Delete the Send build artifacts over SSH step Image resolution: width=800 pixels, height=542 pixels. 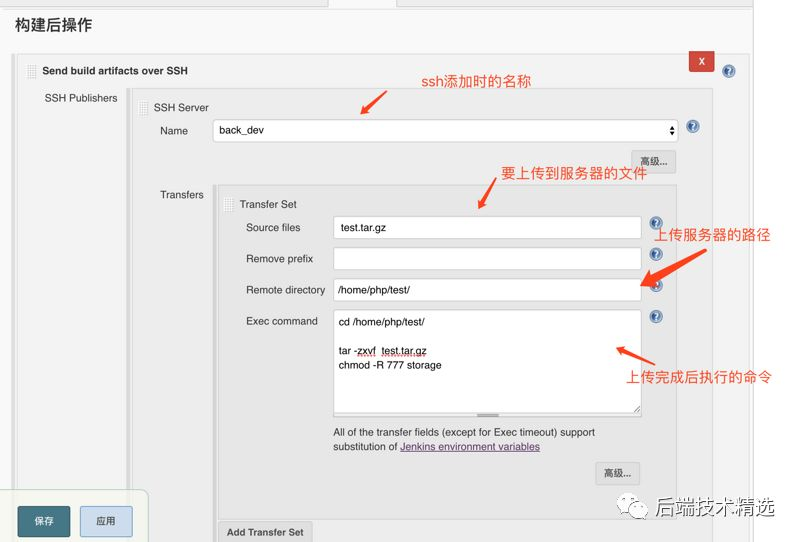pos(701,61)
